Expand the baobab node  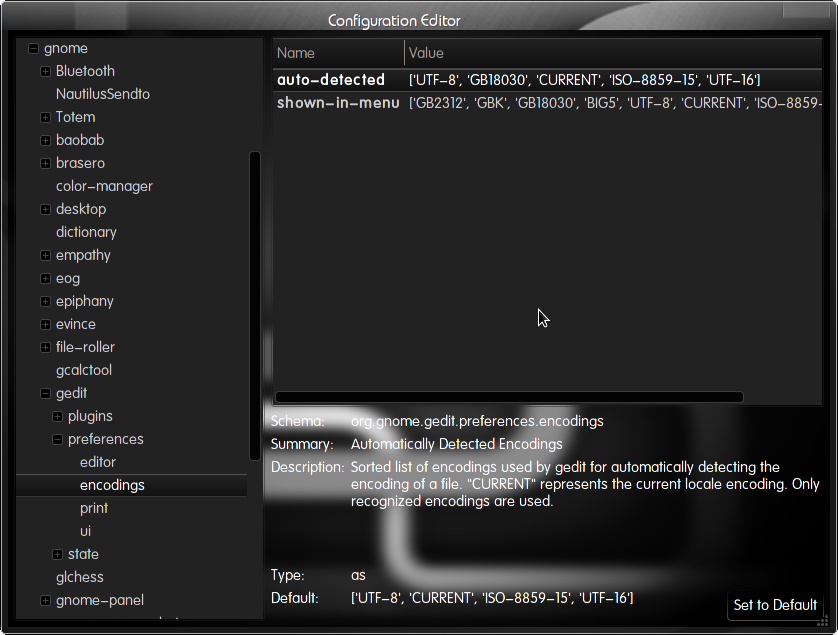tap(45, 140)
